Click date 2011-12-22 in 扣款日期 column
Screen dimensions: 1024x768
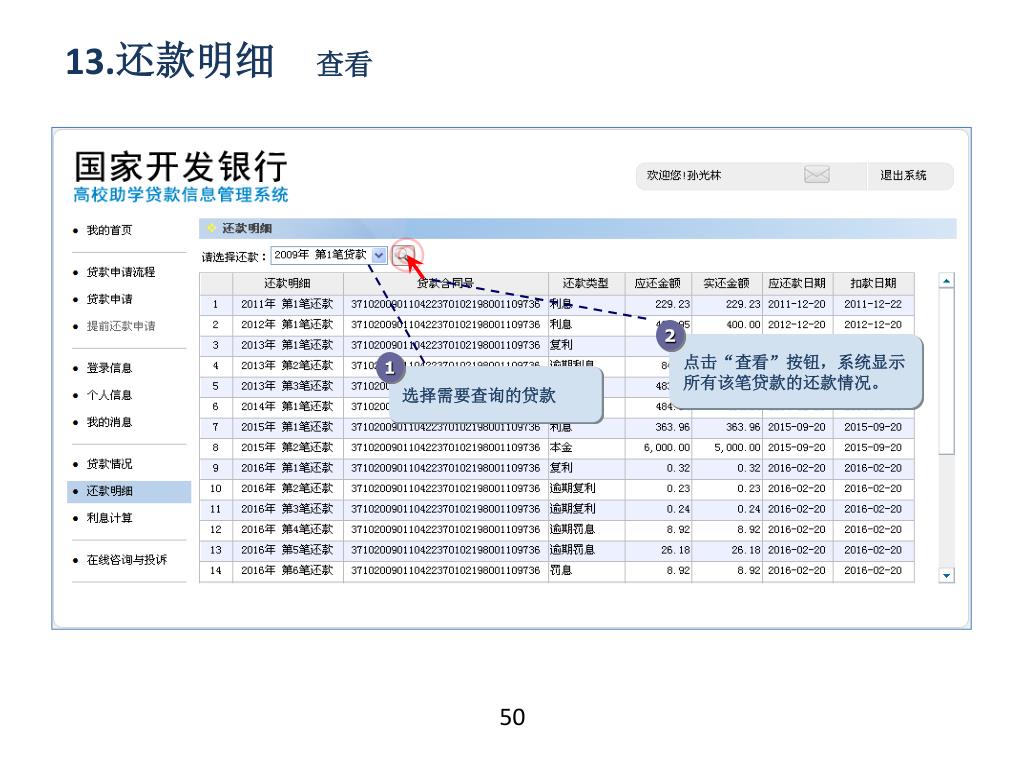point(872,304)
